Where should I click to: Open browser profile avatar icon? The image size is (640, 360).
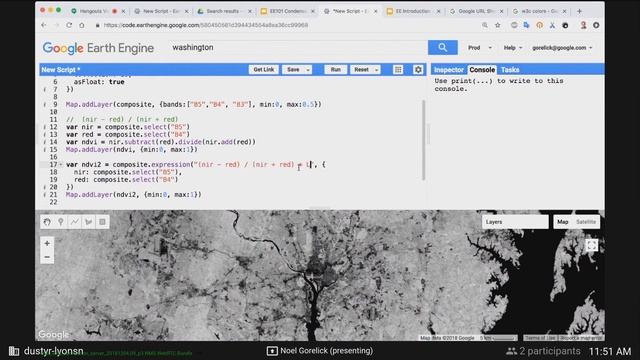(583, 25)
